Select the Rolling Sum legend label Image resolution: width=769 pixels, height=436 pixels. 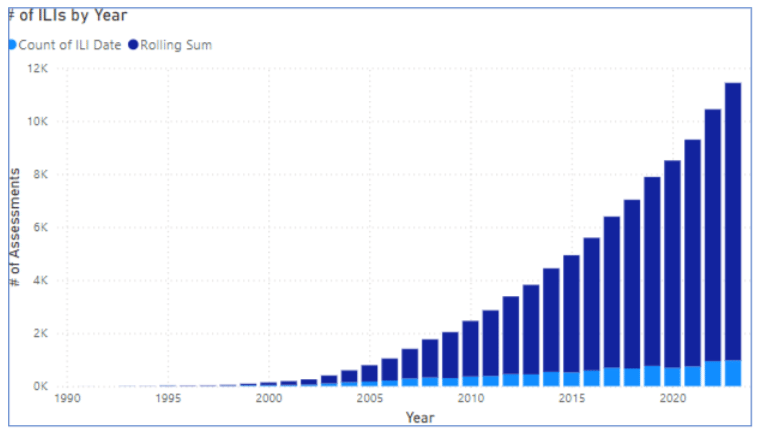[176, 45]
